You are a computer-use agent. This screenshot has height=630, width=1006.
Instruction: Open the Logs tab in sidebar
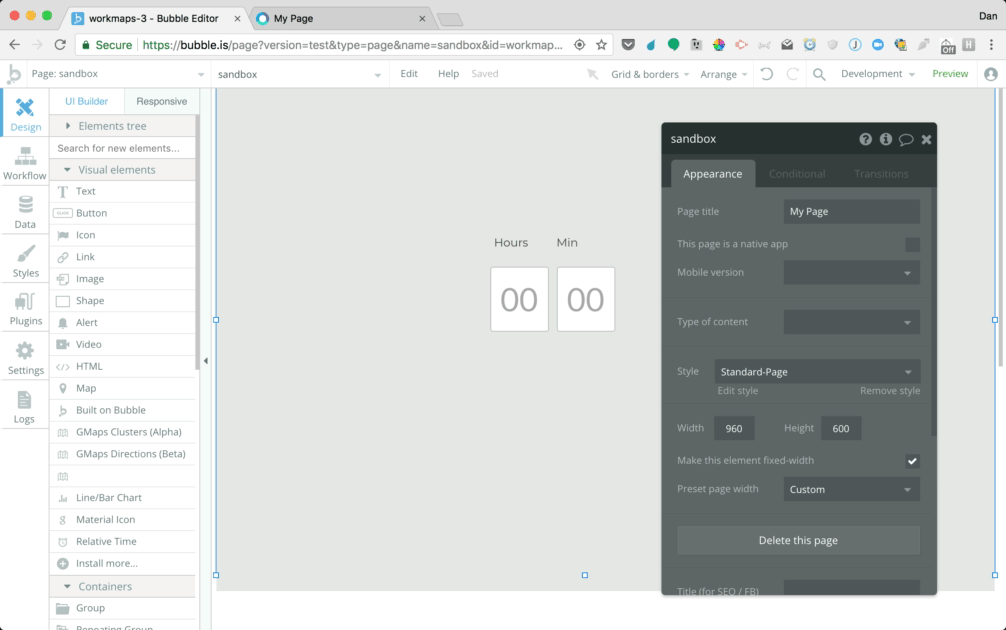[x=25, y=407]
